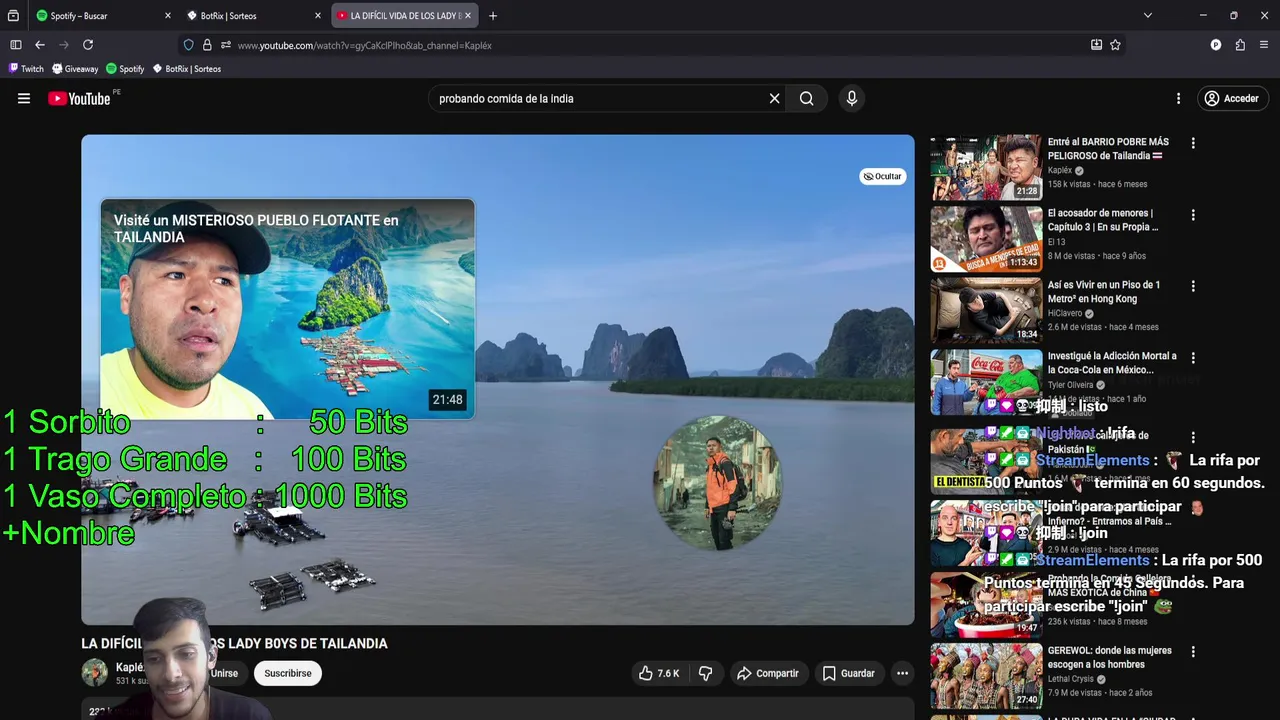Click the video title LADY BOYS DE TAILANDIA
Screen dimensions: 1280x720
click(x=234, y=644)
